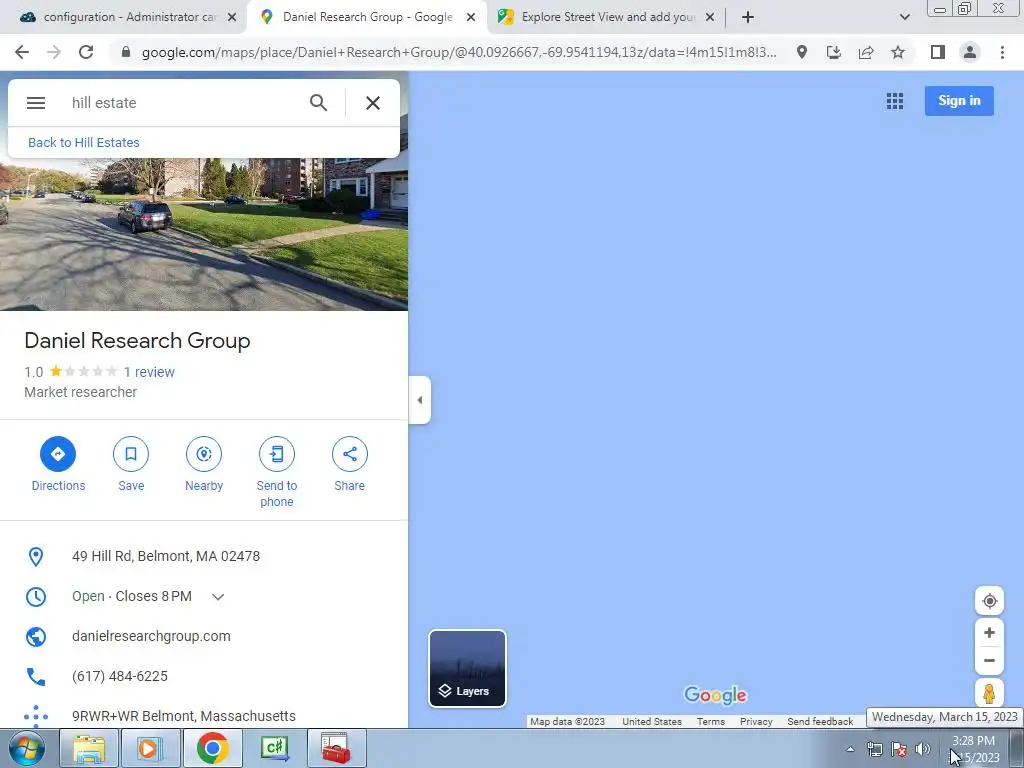1024x768 pixels.
Task: Open a new browser tab
Action: click(748, 17)
